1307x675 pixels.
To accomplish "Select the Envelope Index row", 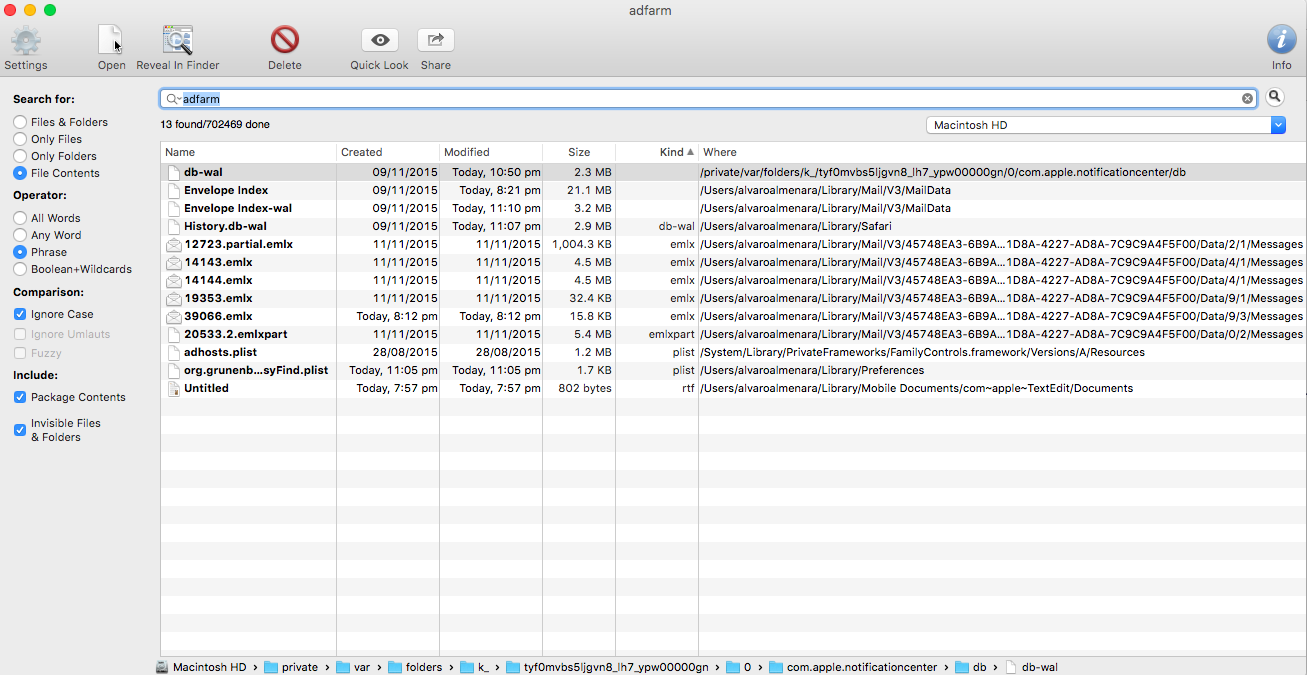I will coord(733,190).
